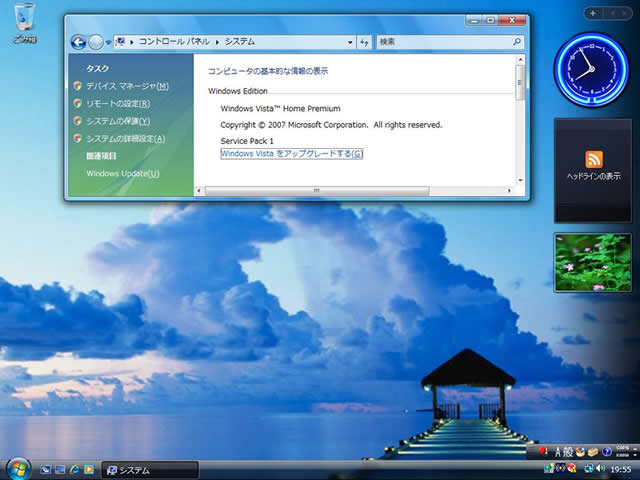Open デバイス マネージャ task link
640x480 pixels.
[127, 86]
